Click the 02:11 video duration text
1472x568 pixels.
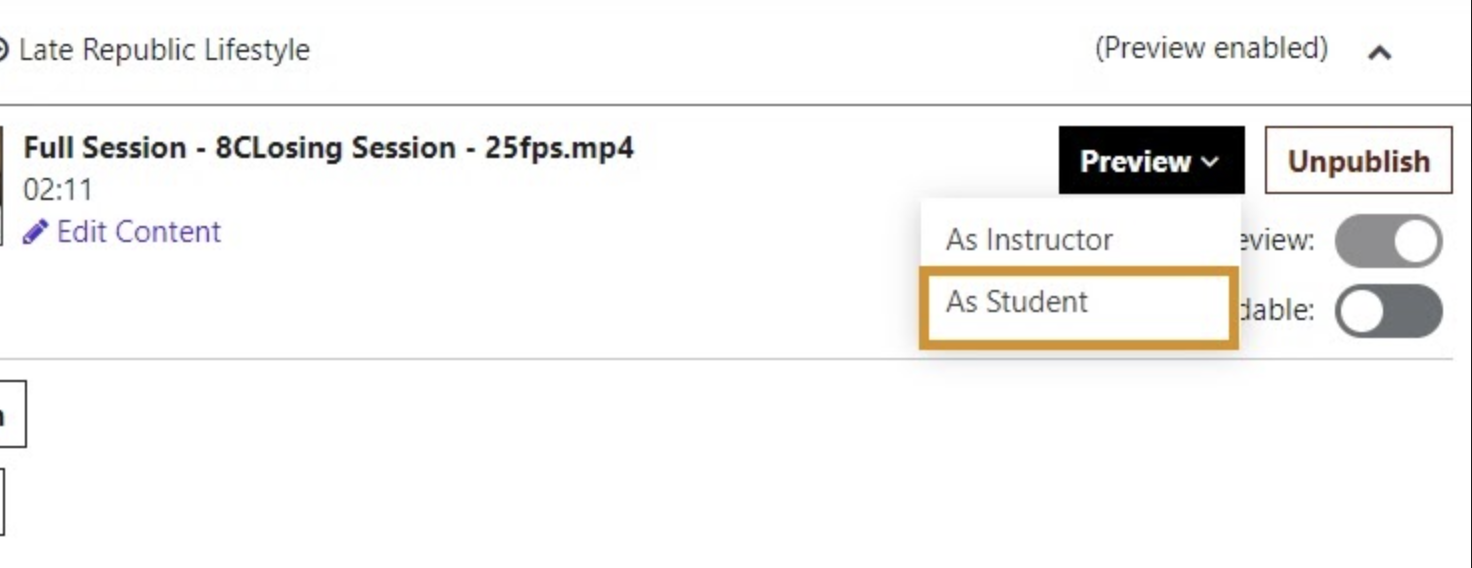[58, 190]
